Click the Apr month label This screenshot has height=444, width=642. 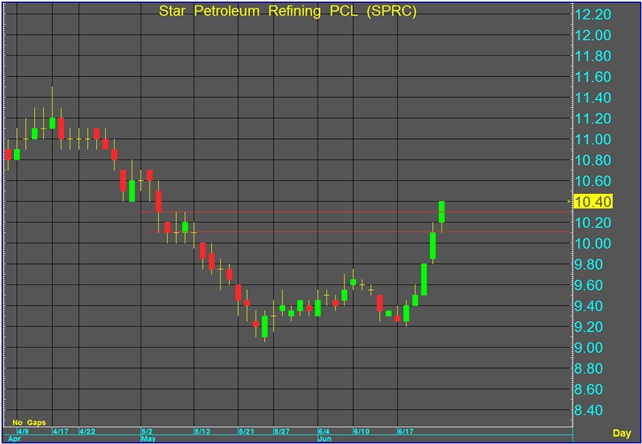pyautogui.click(x=14, y=439)
